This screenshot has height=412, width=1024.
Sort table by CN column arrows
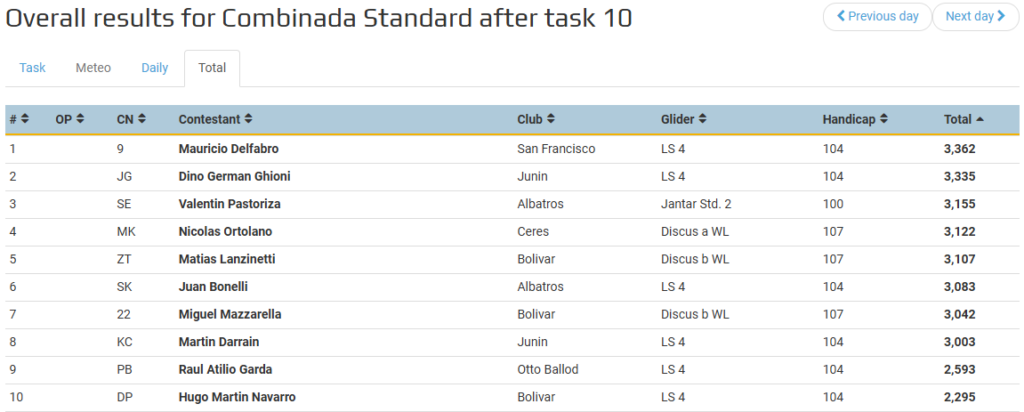pos(142,119)
